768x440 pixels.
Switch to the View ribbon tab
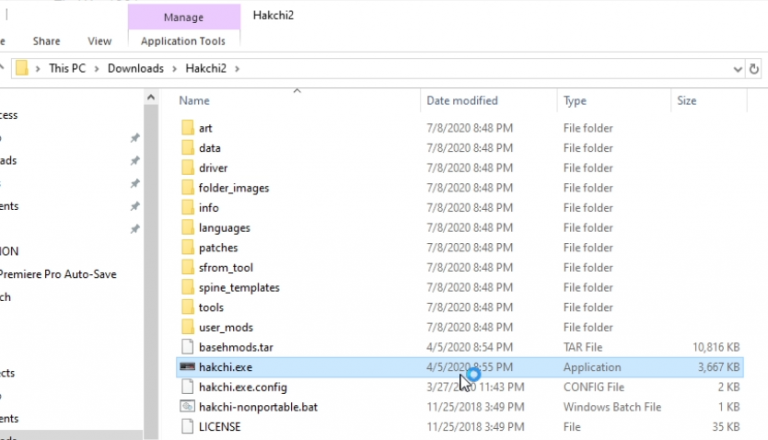99,41
